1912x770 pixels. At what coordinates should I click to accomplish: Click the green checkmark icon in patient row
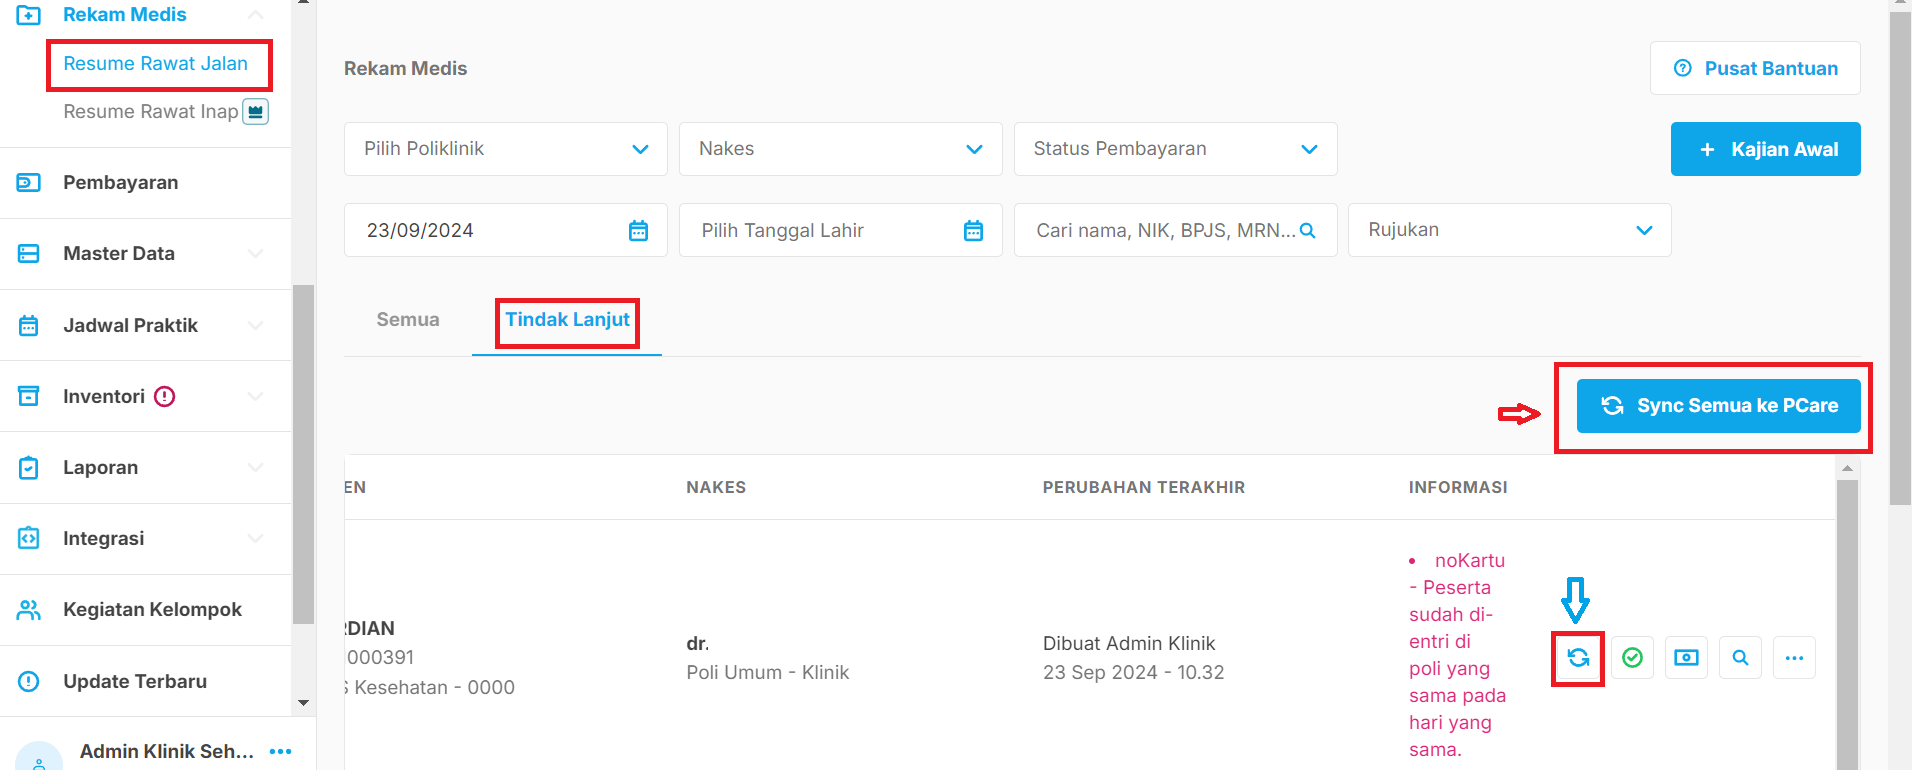pyautogui.click(x=1632, y=658)
